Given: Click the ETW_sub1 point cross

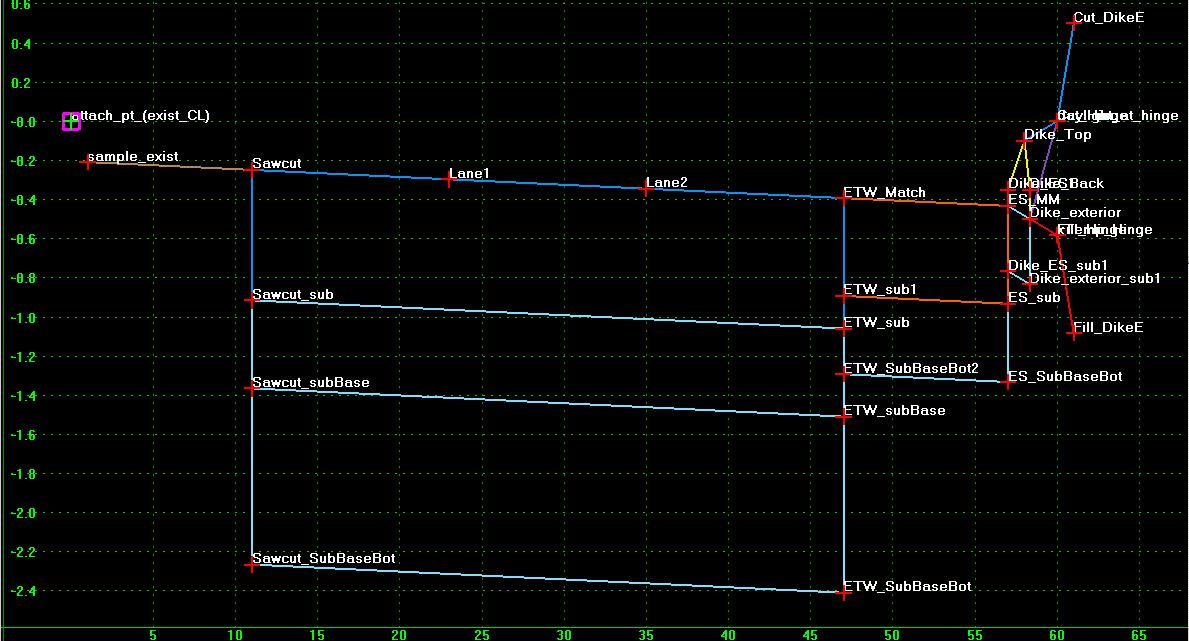Looking at the screenshot, I should (x=843, y=296).
